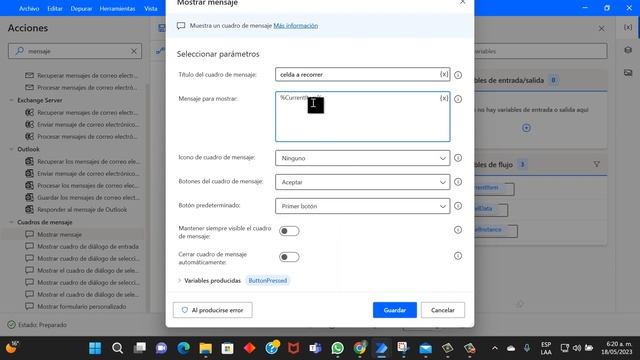Open the Editar menu
This screenshot has height=360, width=640.
(x=54, y=8)
